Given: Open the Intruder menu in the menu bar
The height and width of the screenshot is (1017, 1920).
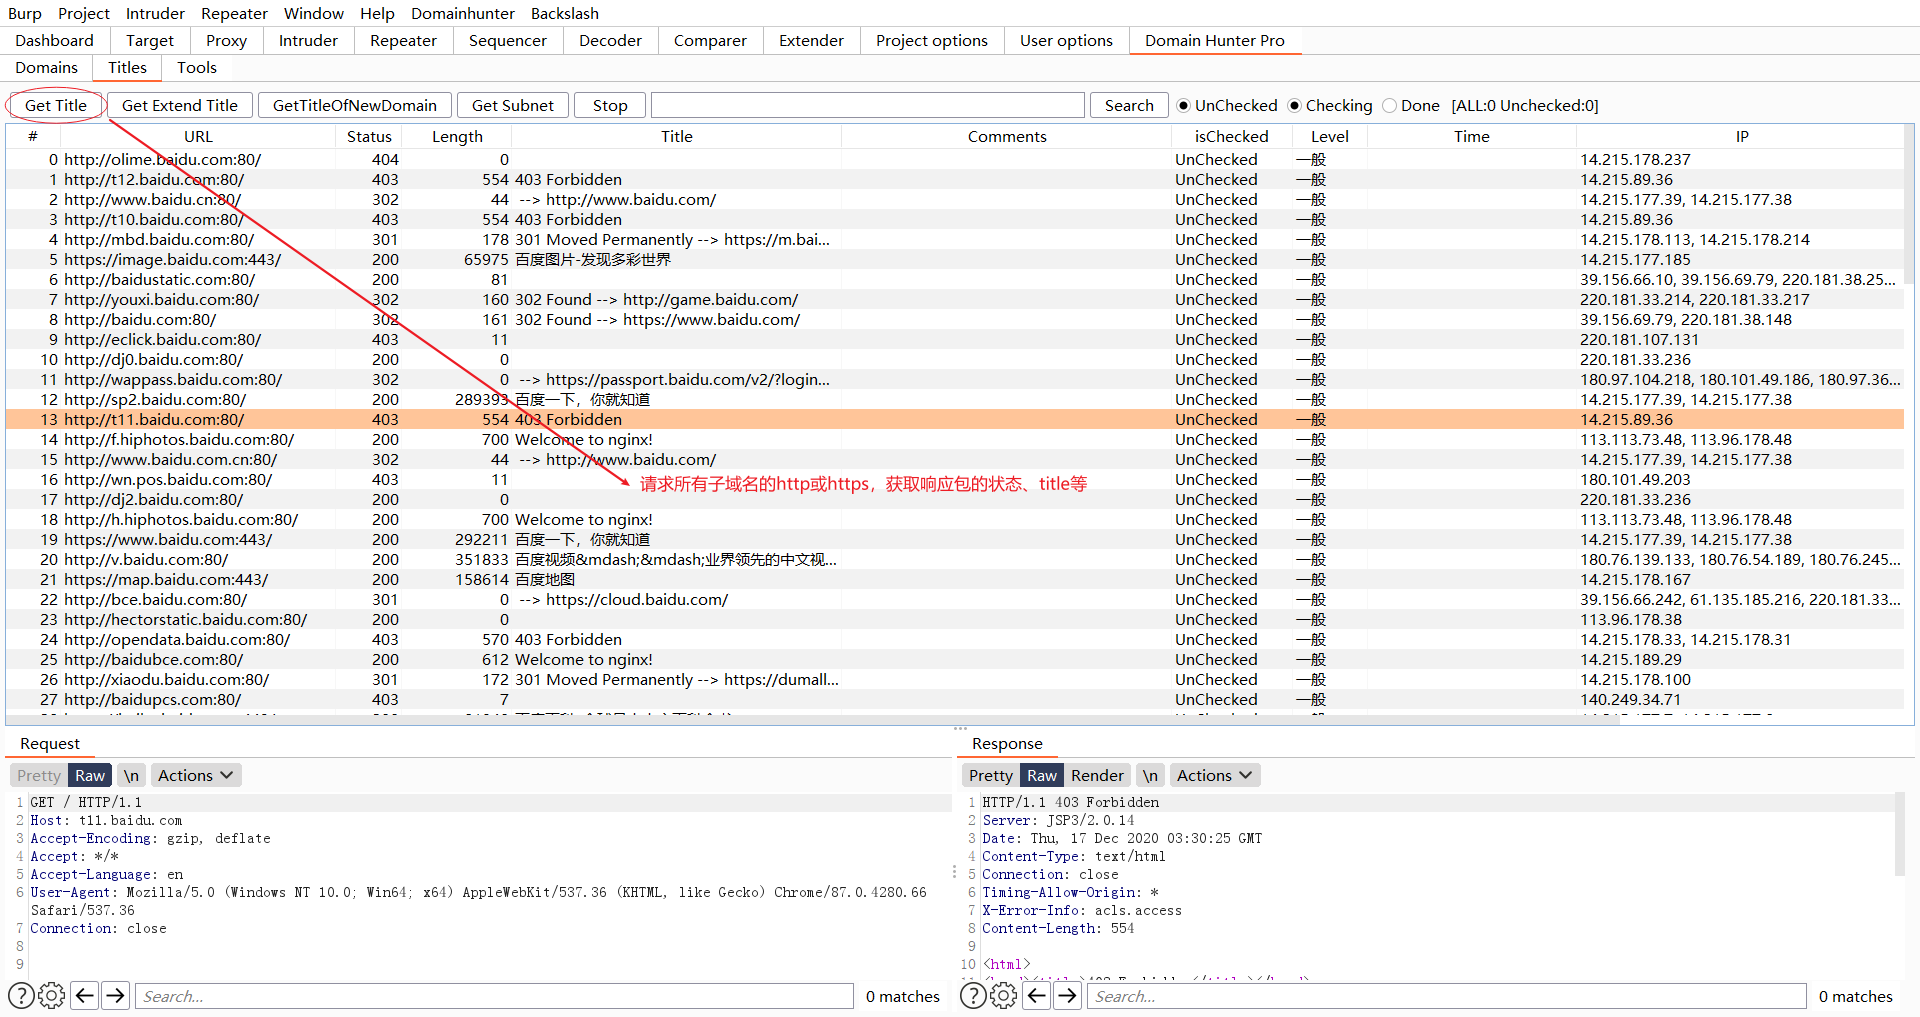Looking at the screenshot, I should click(155, 13).
